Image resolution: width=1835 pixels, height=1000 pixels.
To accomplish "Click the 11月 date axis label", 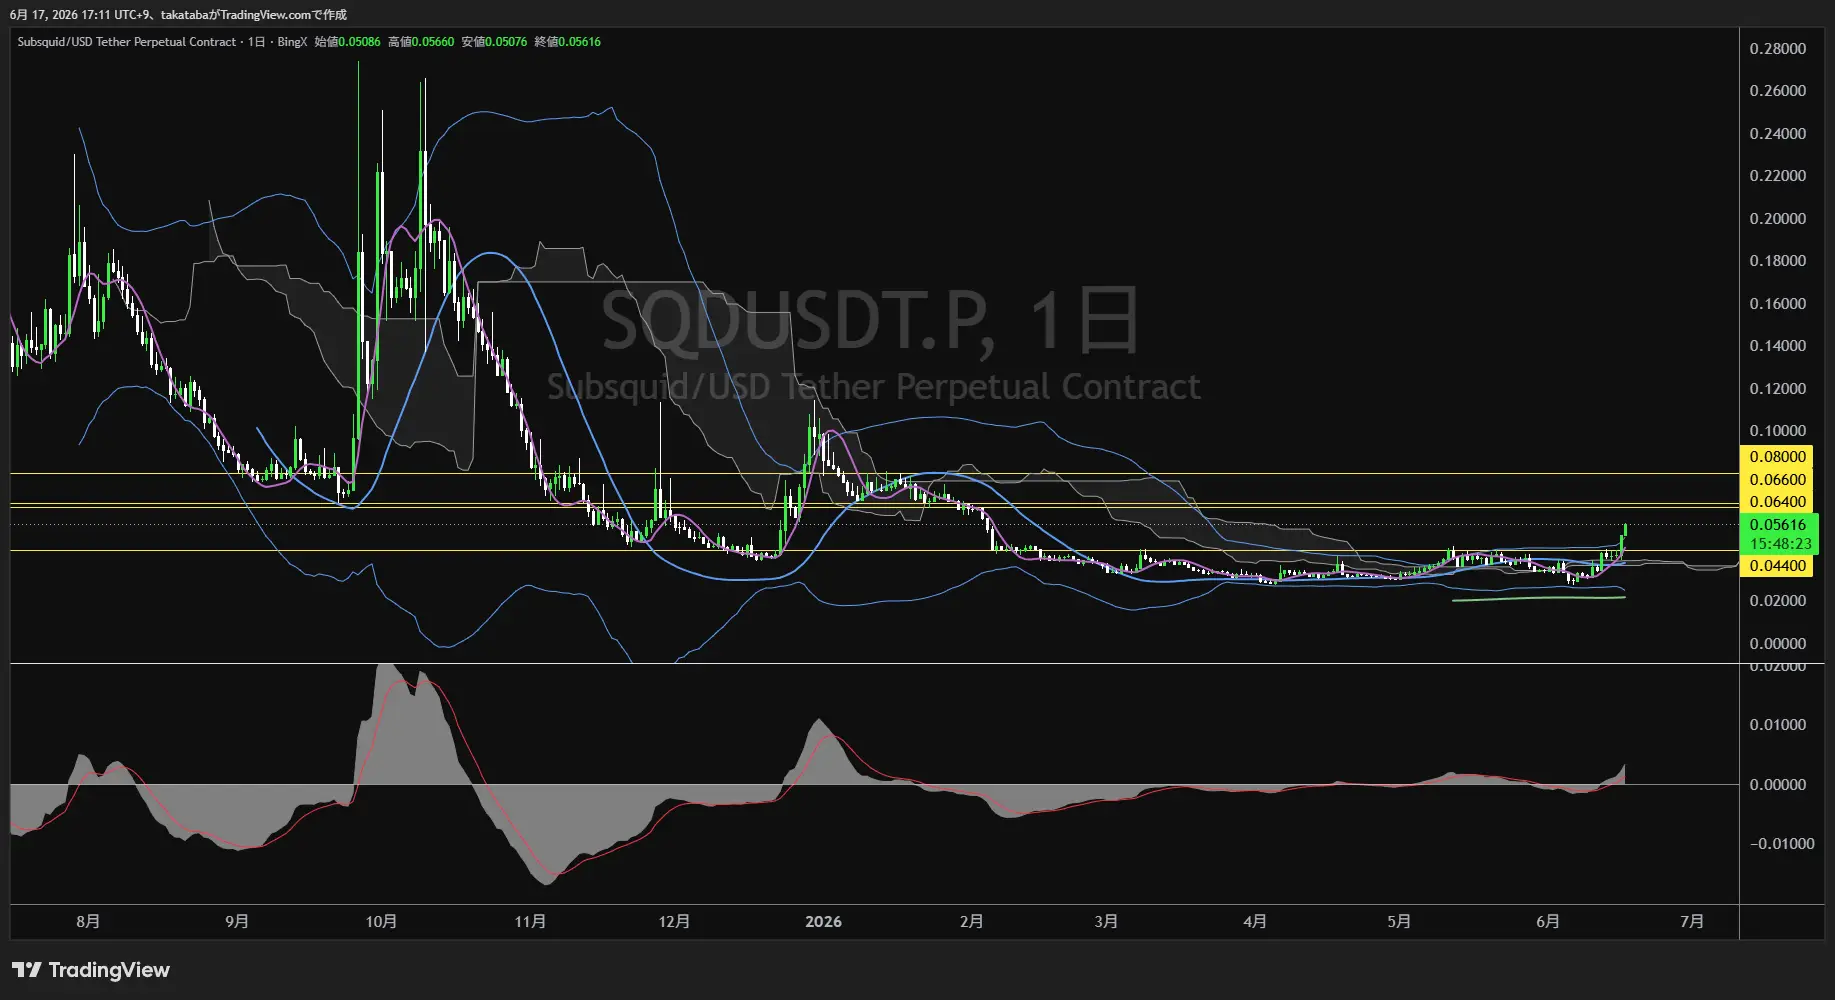I will tap(530, 921).
